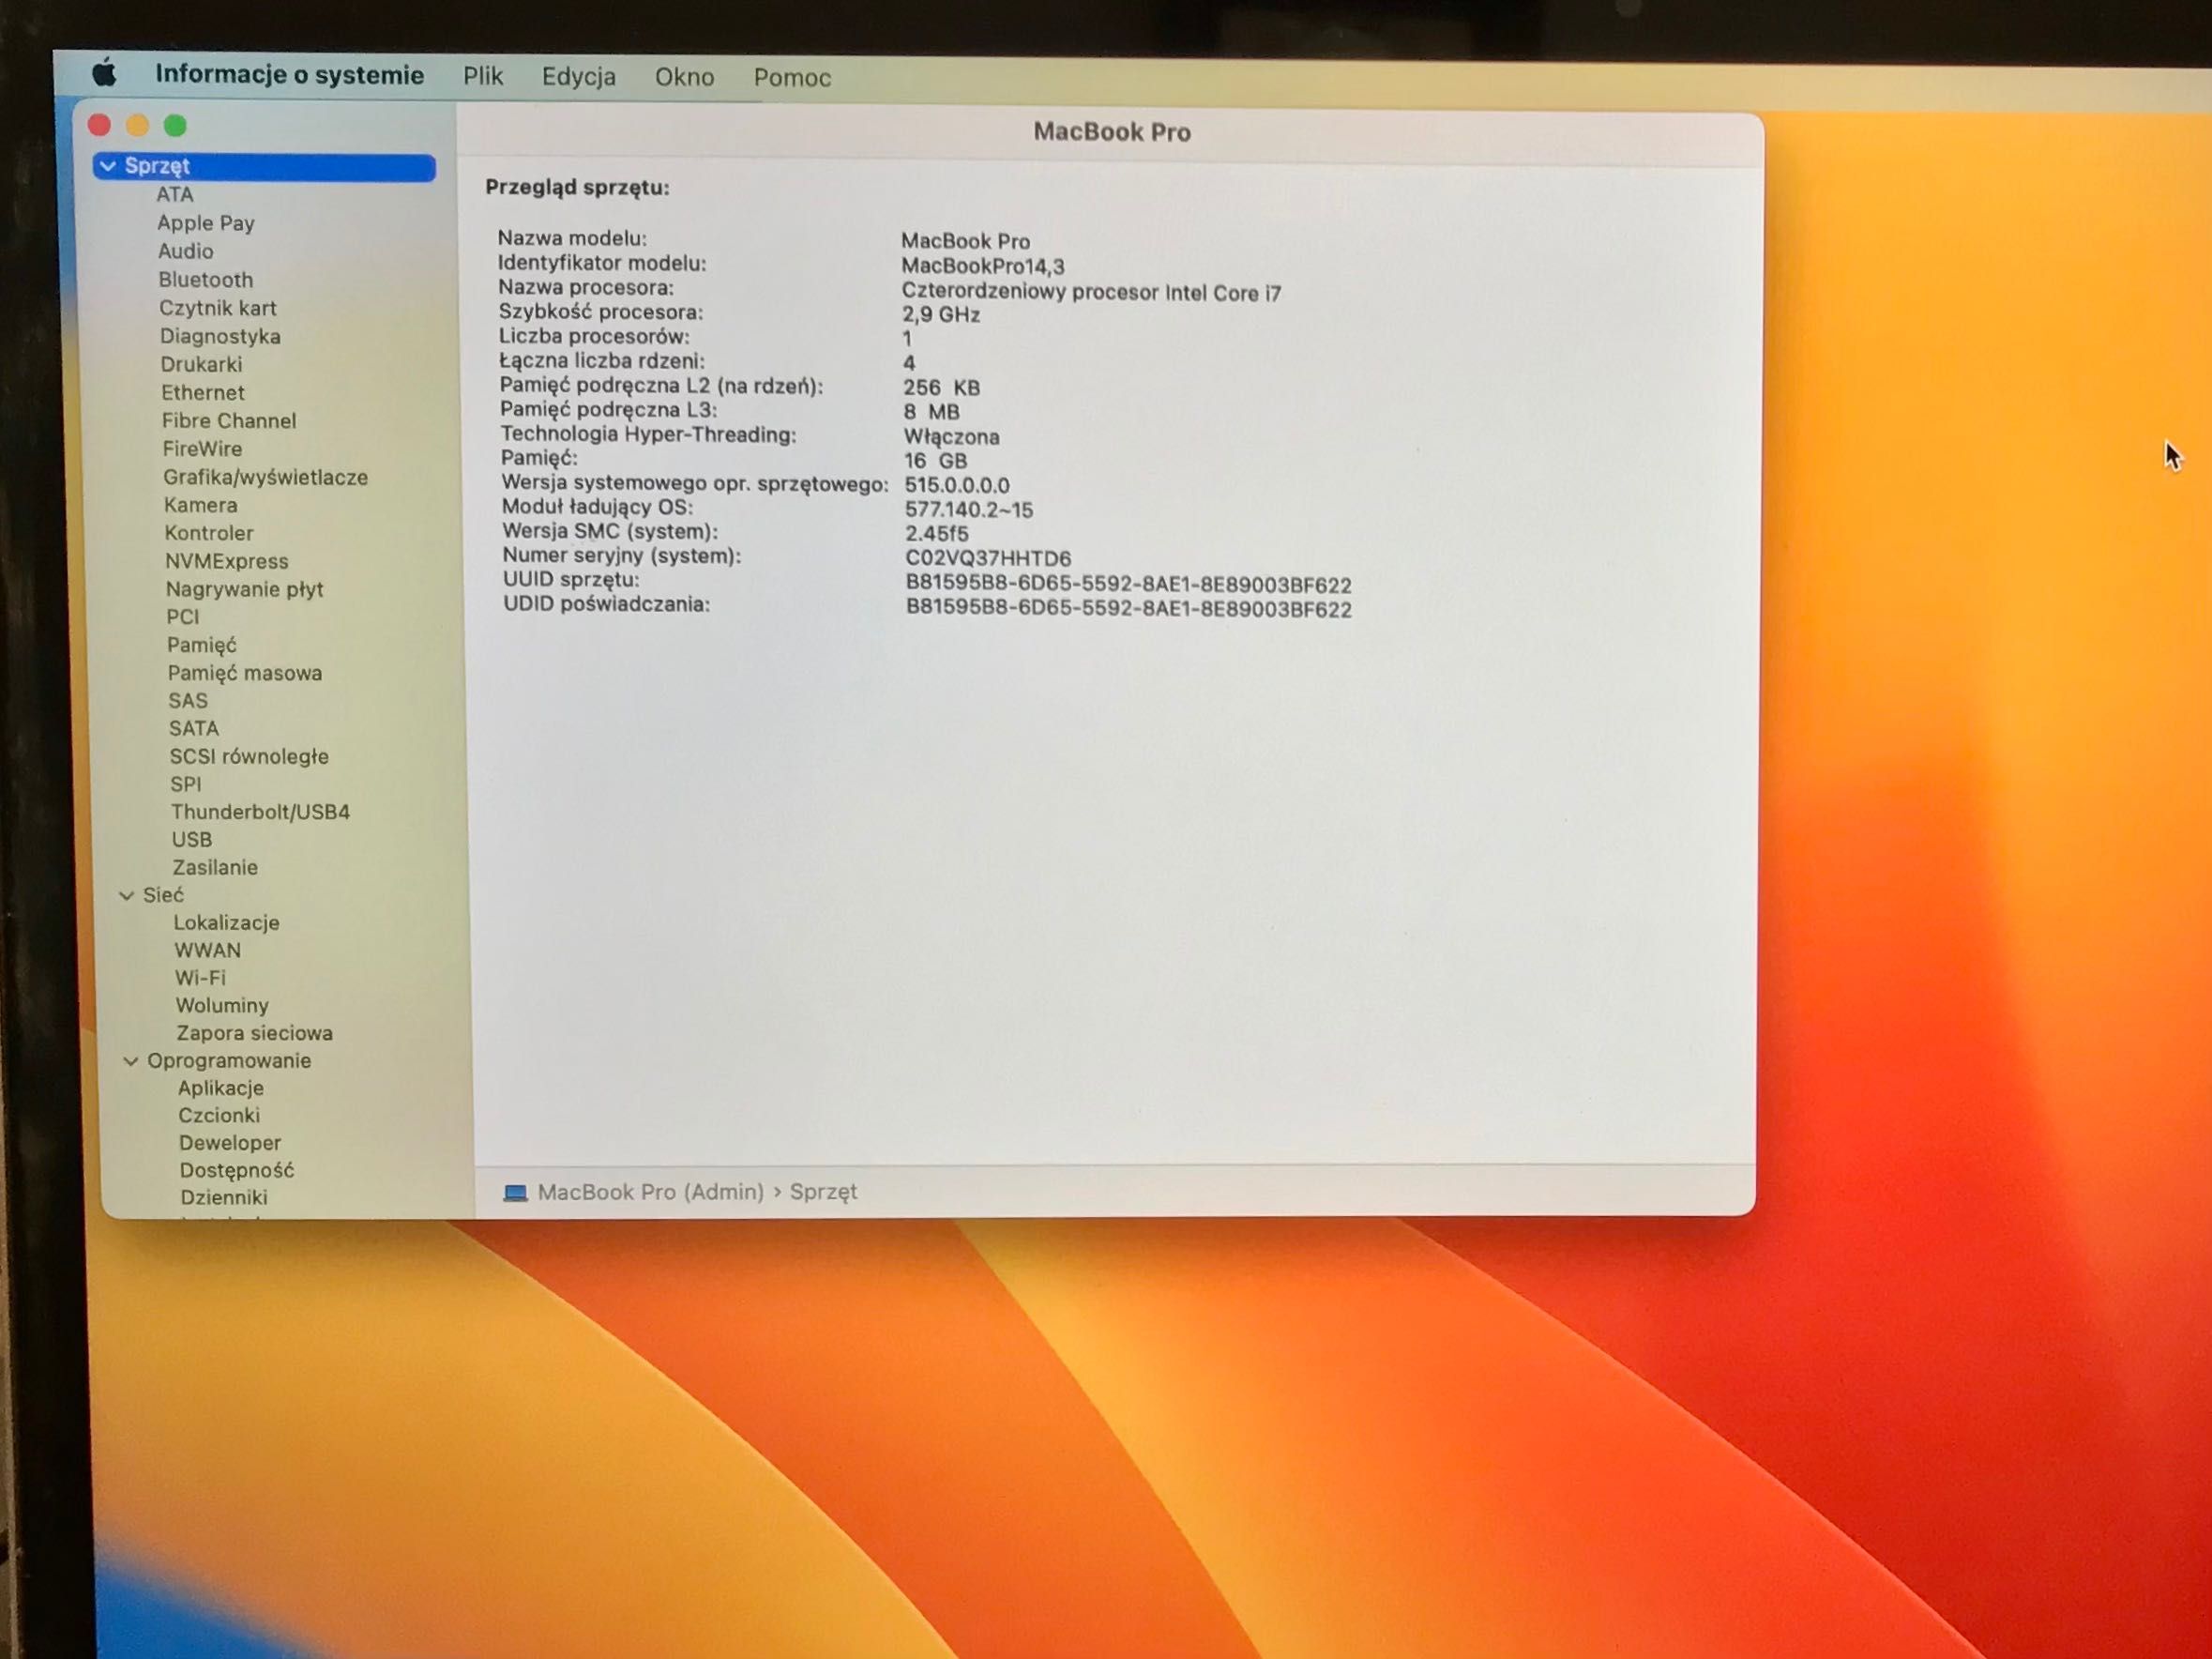Select SPI in the sidebar
The image size is (2212, 1659).
pyautogui.click(x=186, y=785)
